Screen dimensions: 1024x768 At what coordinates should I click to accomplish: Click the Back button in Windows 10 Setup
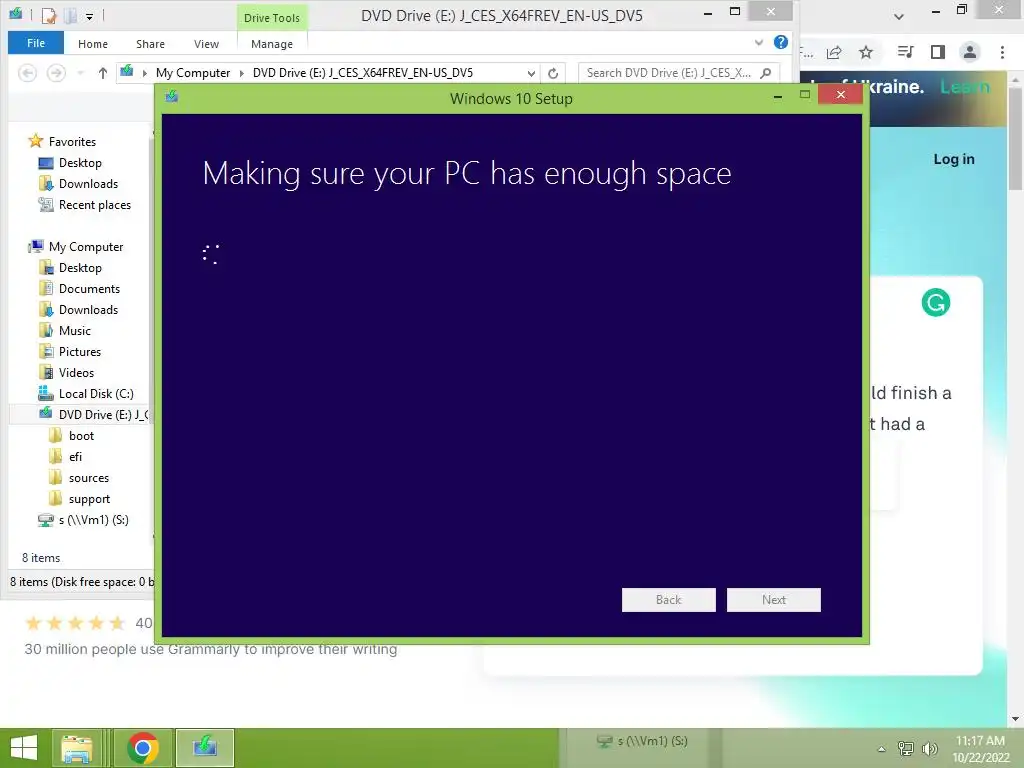[668, 600]
